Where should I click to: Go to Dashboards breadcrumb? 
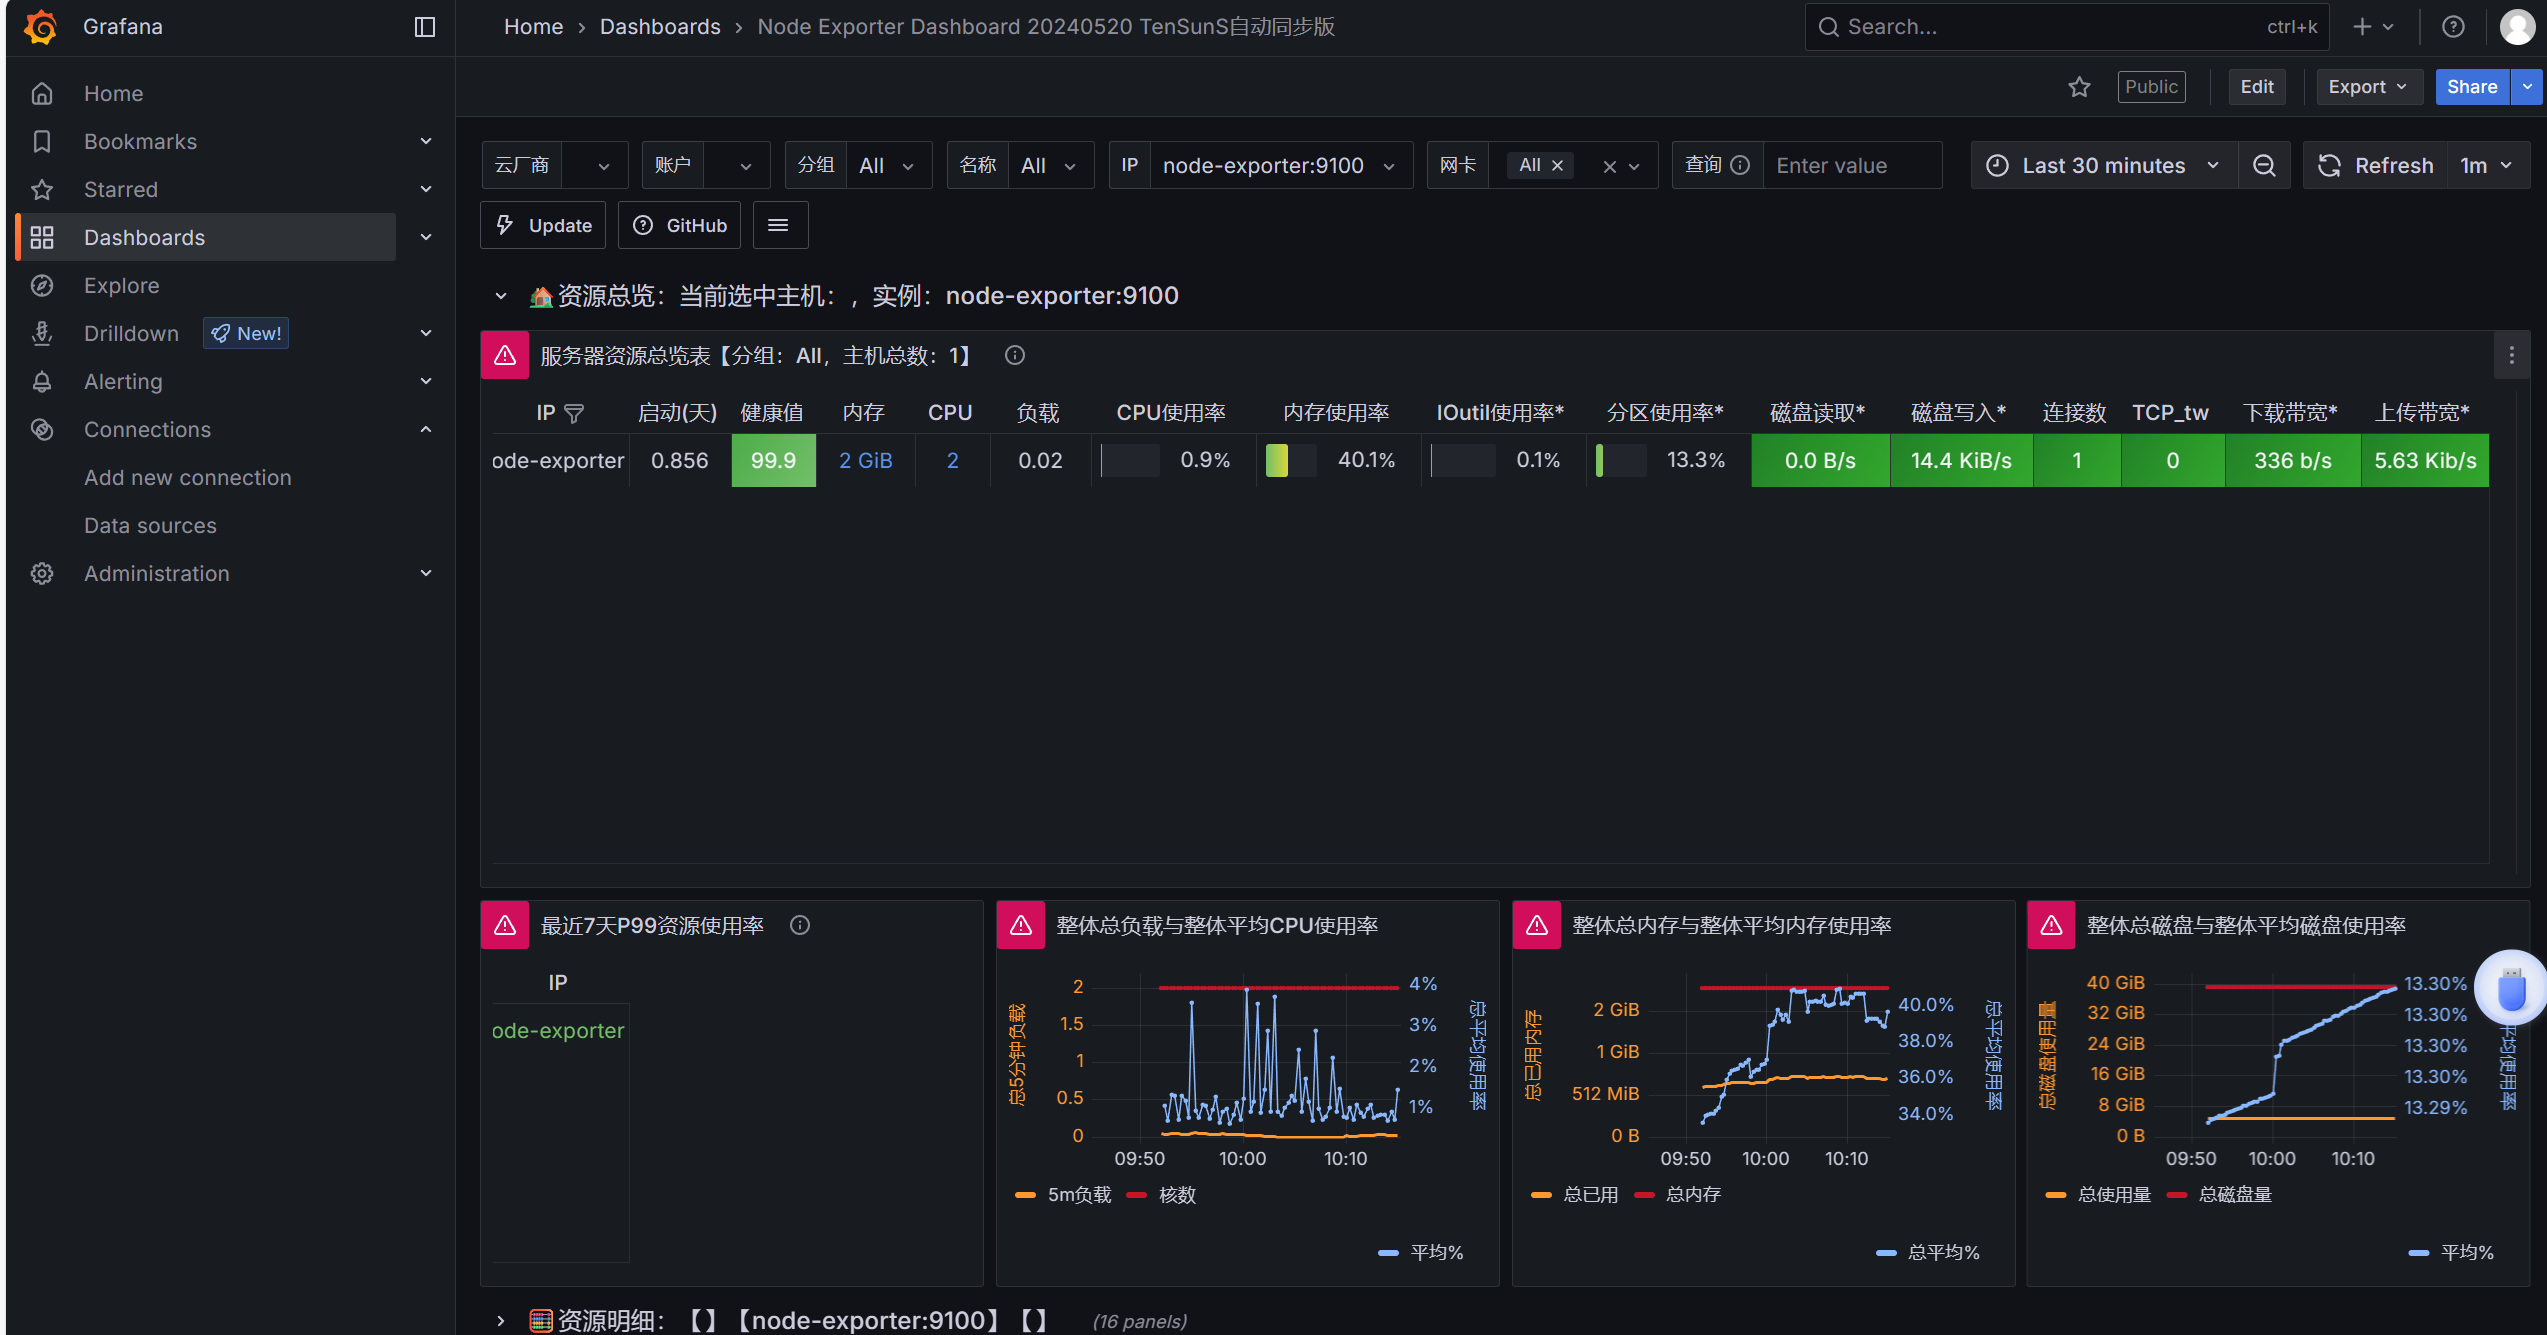[x=660, y=27]
